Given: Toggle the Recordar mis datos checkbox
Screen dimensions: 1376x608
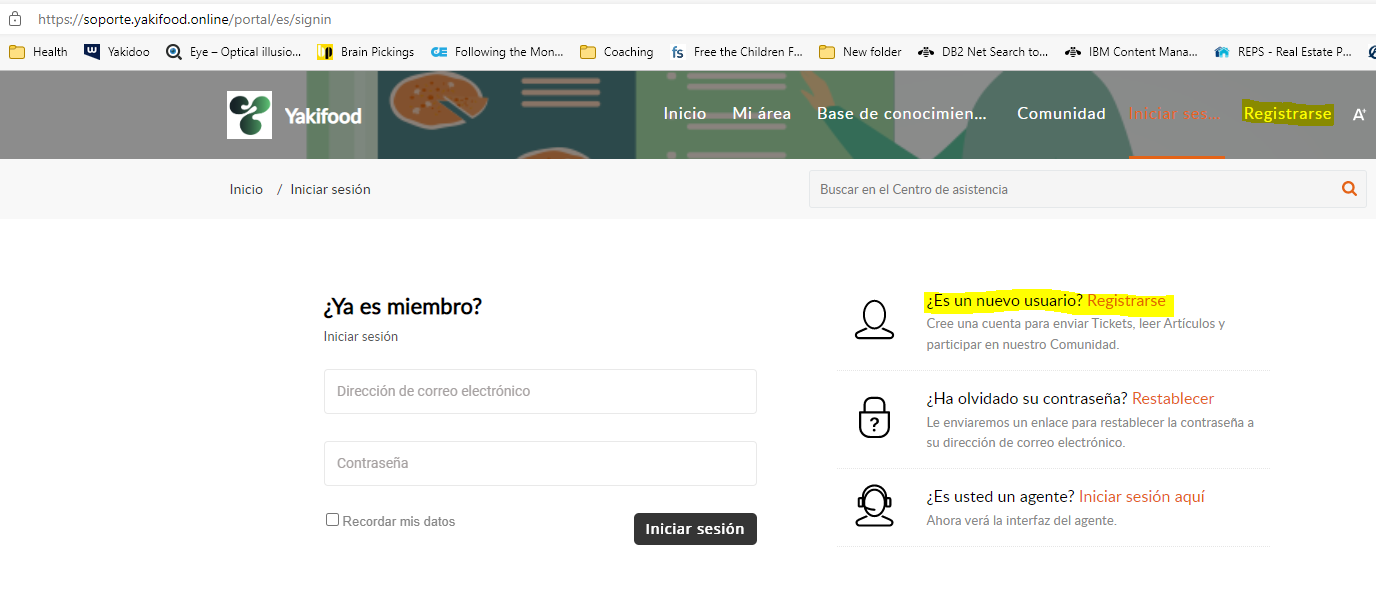Looking at the screenshot, I should click(332, 520).
